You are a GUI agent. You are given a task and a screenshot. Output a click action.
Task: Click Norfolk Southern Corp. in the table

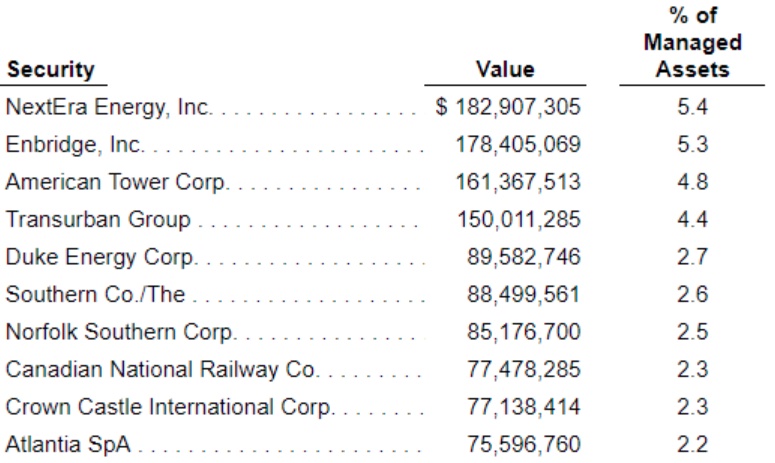pos(120,332)
